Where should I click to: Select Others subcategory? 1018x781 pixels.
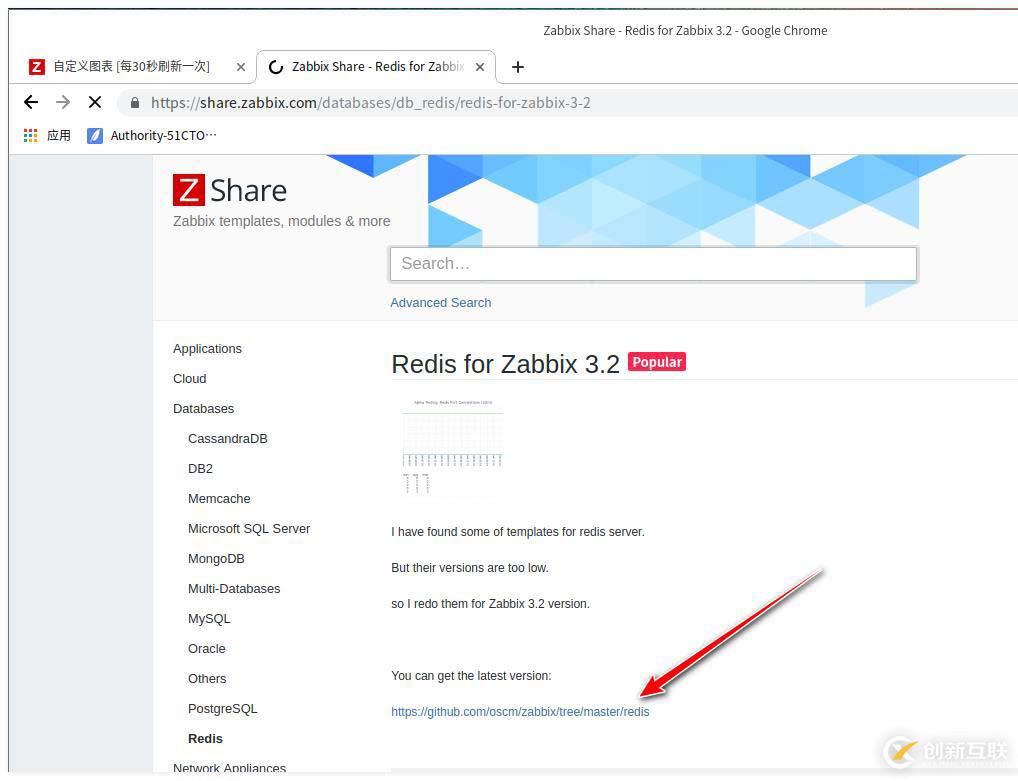pos(207,678)
